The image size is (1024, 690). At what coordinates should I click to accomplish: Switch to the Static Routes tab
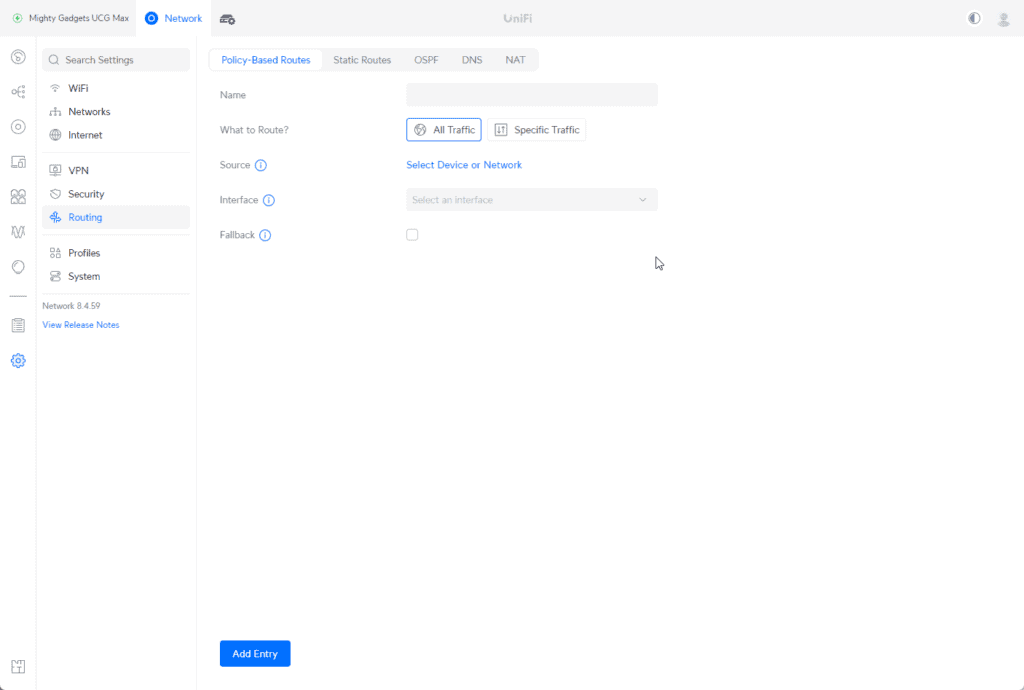[x=362, y=60]
